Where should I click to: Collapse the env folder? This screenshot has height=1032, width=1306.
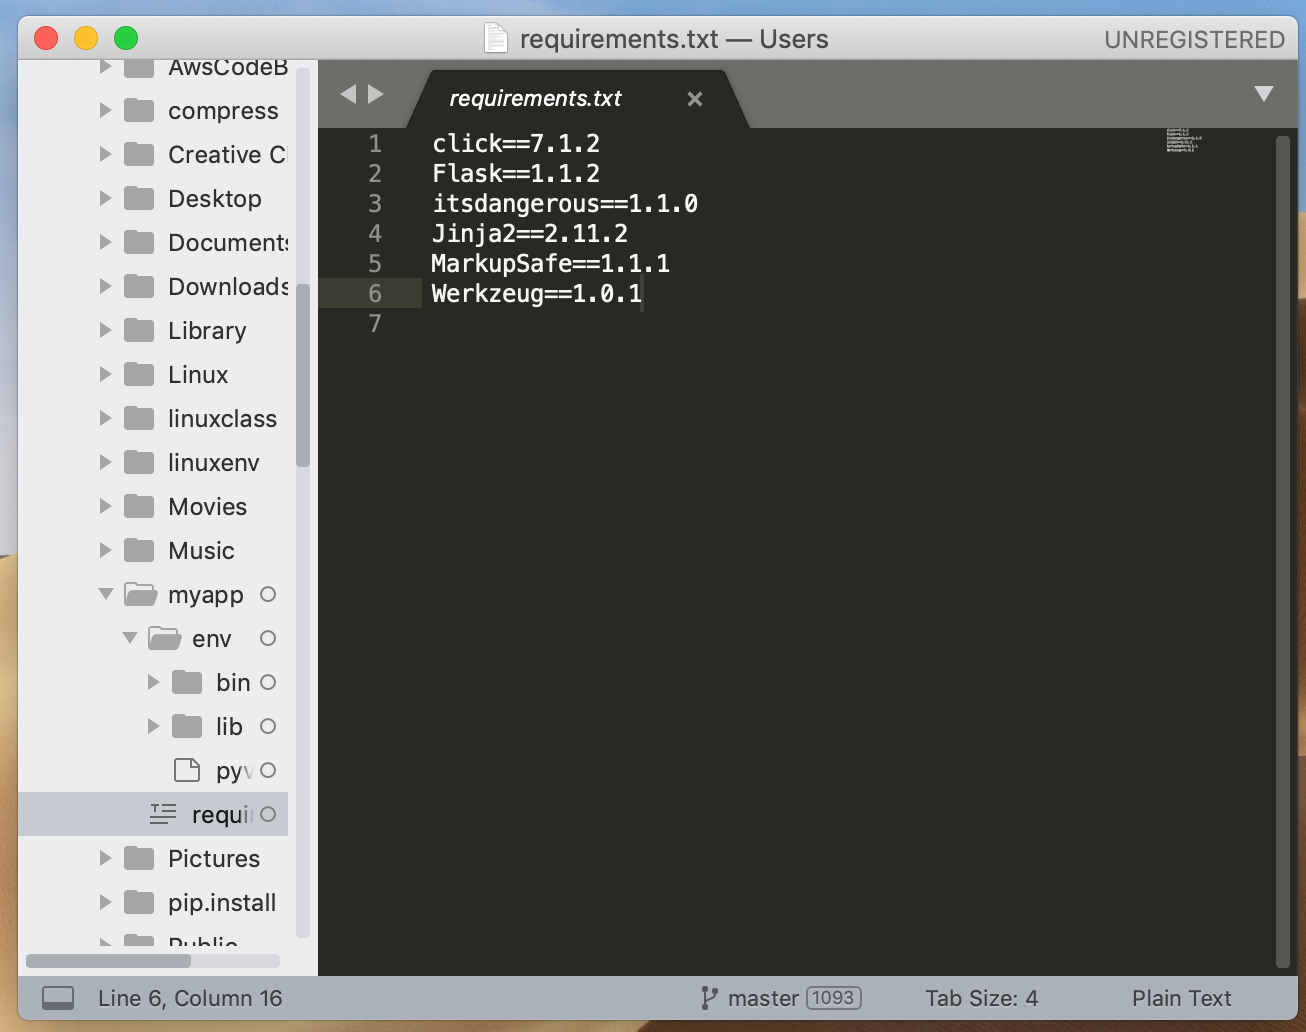(129, 638)
